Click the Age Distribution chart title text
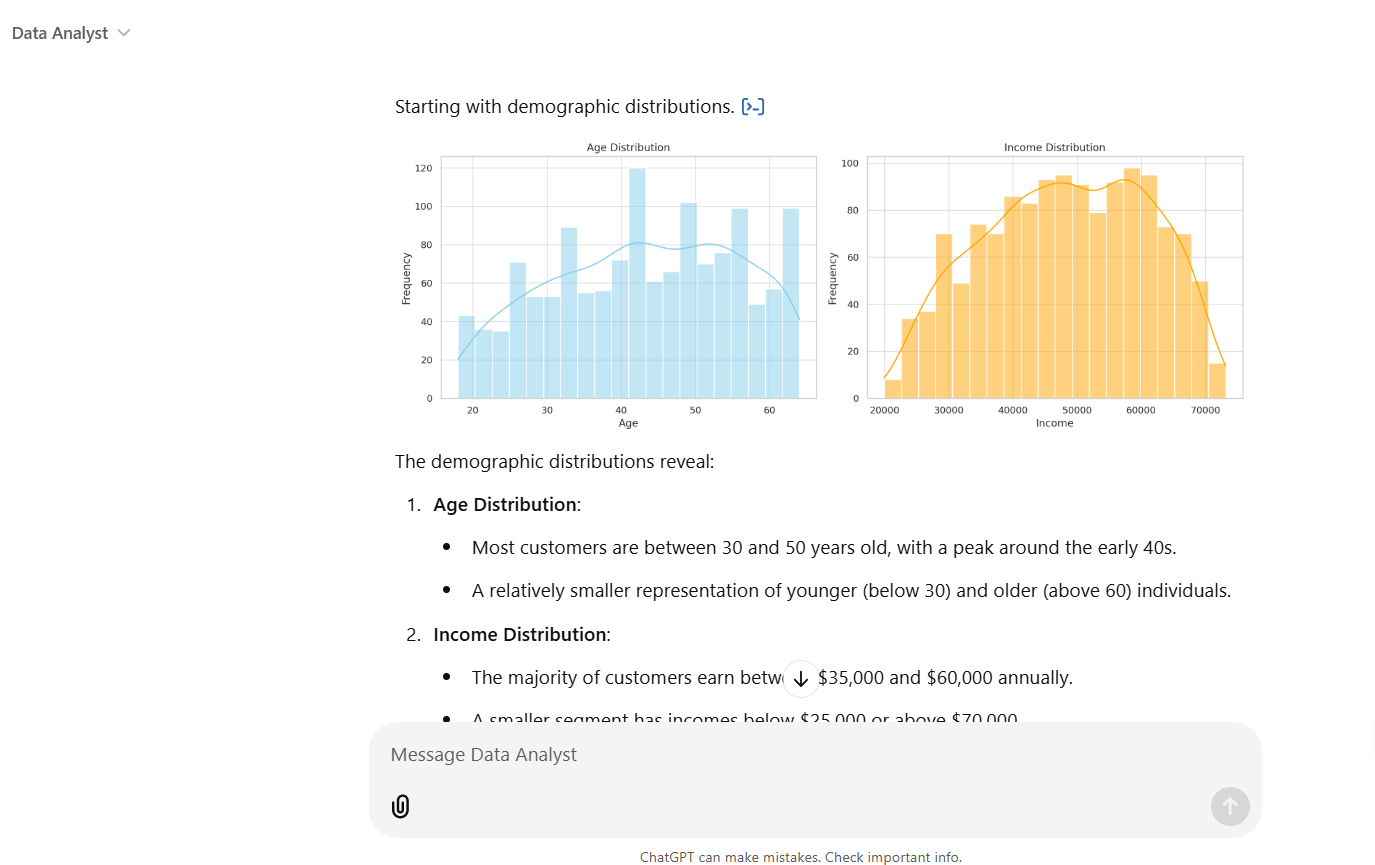This screenshot has width=1375, height=865. click(628, 147)
